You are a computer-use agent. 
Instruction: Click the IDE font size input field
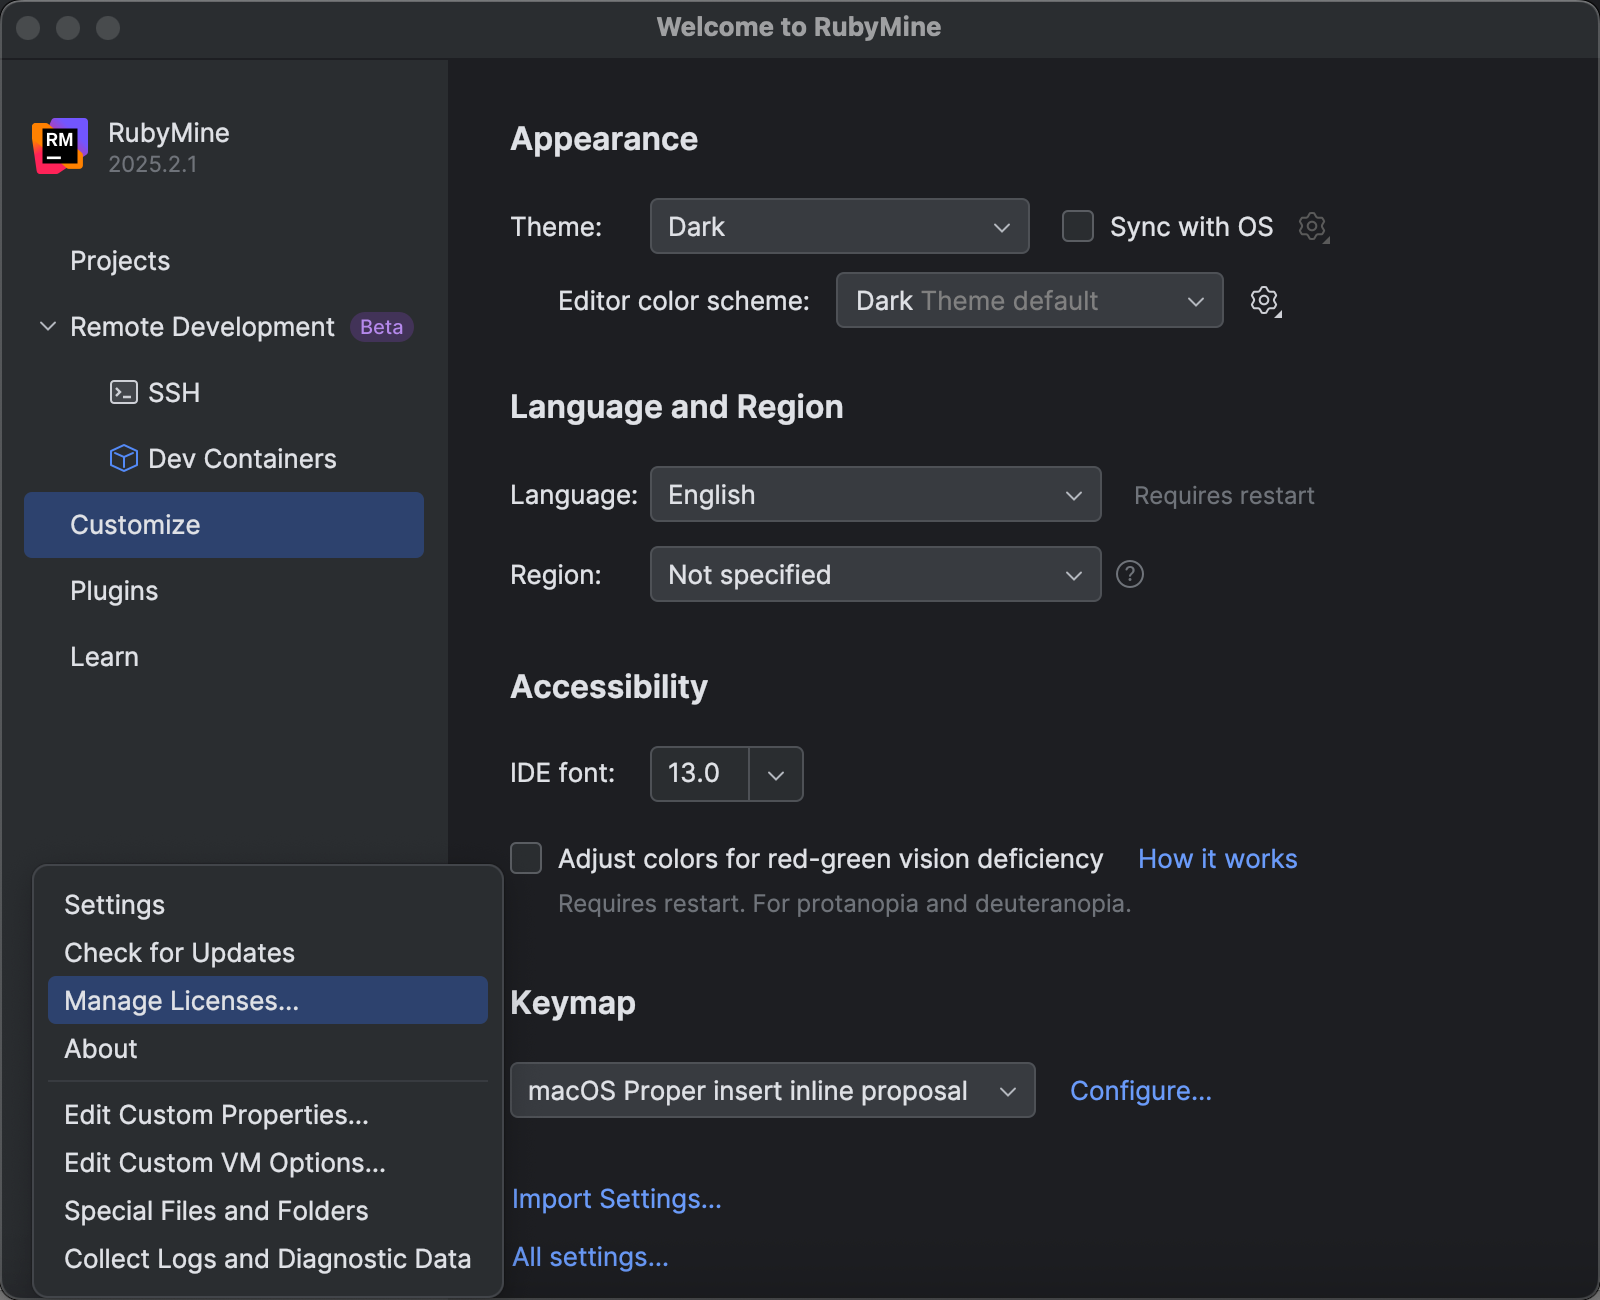[698, 774]
